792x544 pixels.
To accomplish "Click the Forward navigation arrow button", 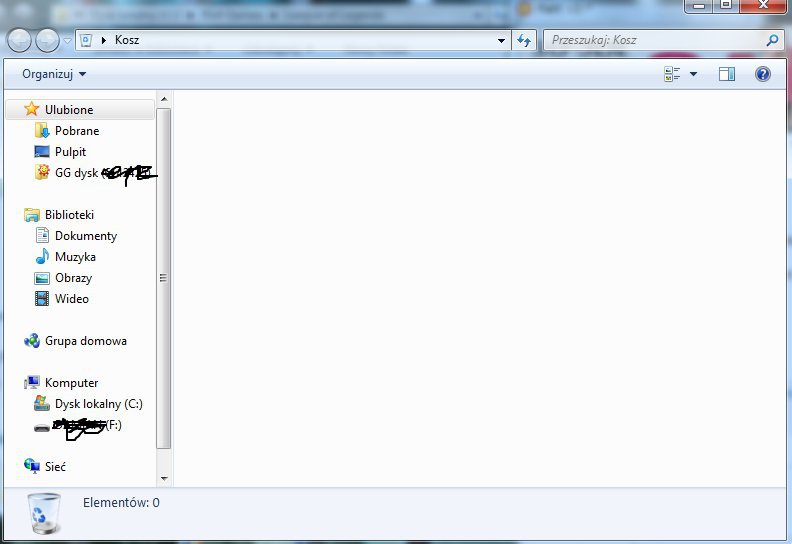I will [x=47, y=40].
